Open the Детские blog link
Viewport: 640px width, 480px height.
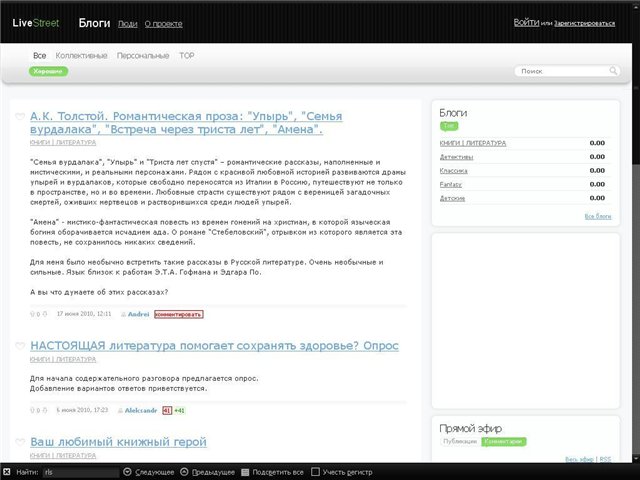tap(452, 198)
